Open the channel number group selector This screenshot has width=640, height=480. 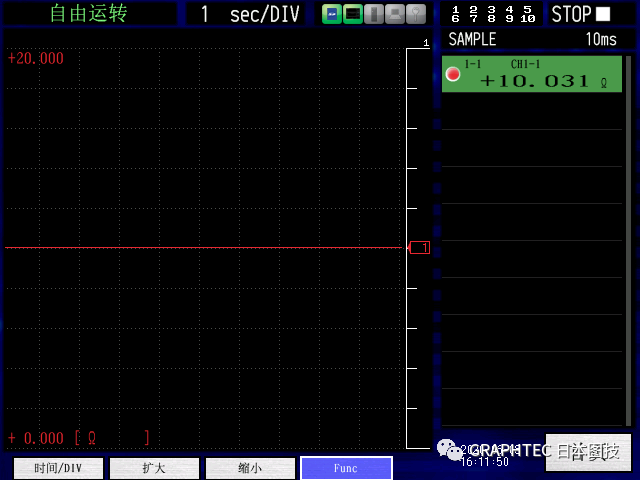pos(493,14)
